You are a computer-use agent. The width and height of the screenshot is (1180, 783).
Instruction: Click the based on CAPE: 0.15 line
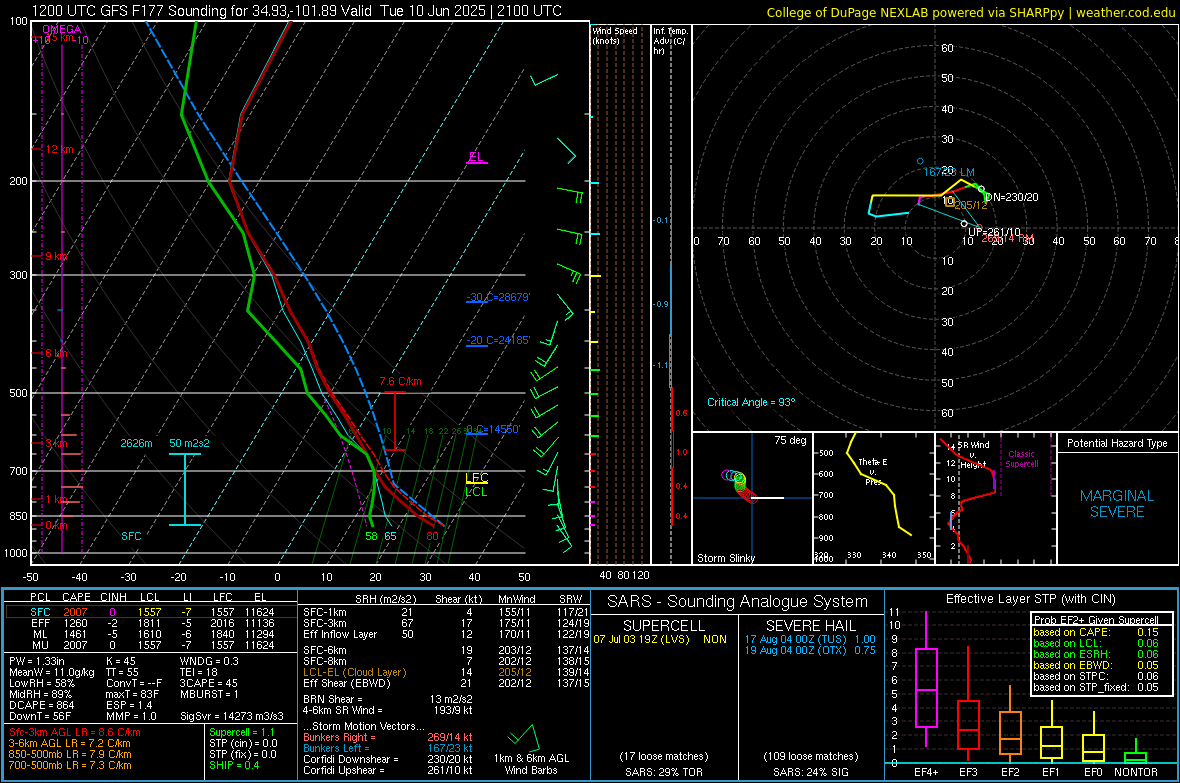point(1095,632)
